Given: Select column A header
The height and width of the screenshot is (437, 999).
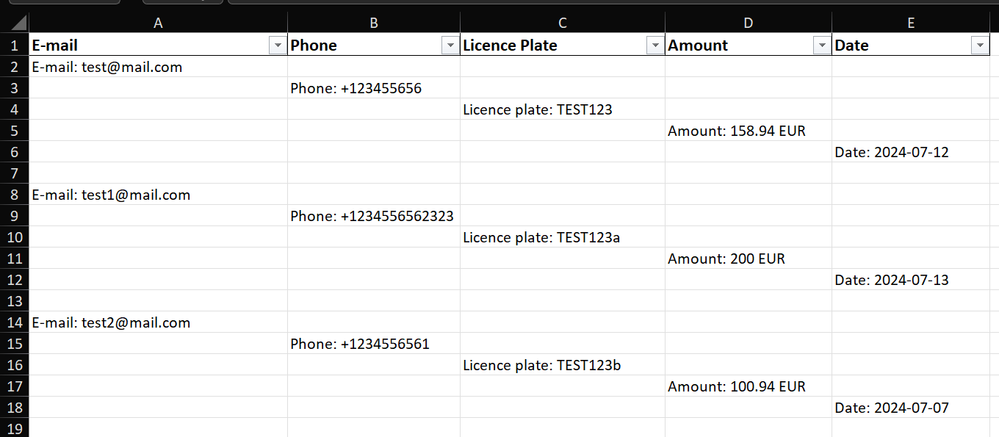Looking at the screenshot, I should pos(158,22).
